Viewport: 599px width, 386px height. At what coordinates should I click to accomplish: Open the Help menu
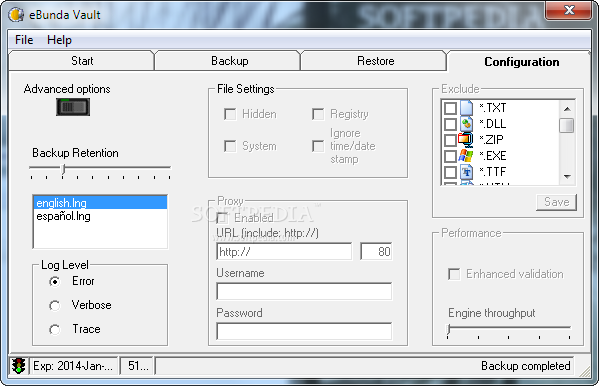pos(59,40)
